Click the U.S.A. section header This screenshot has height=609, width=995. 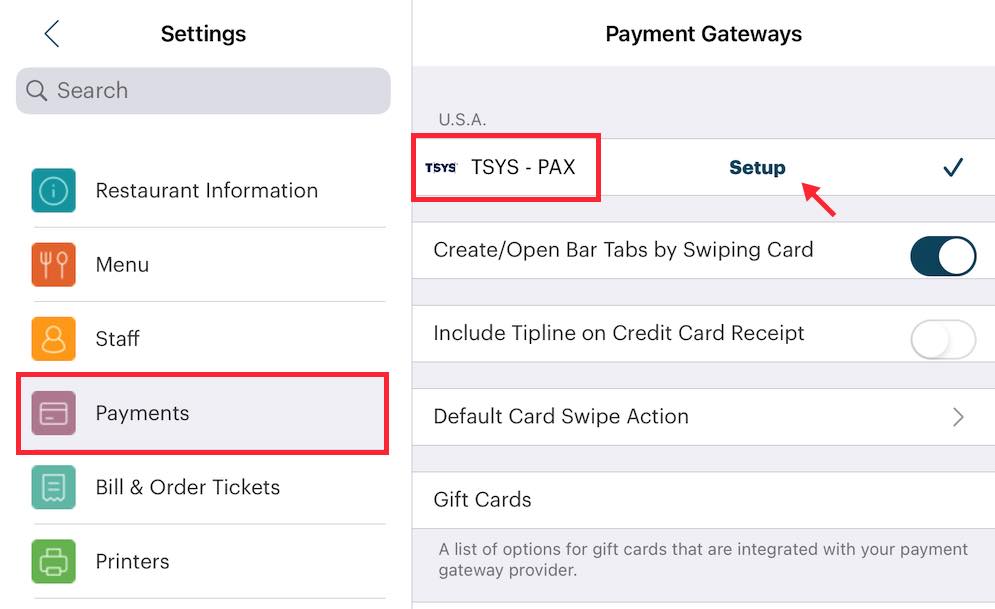[x=462, y=119]
